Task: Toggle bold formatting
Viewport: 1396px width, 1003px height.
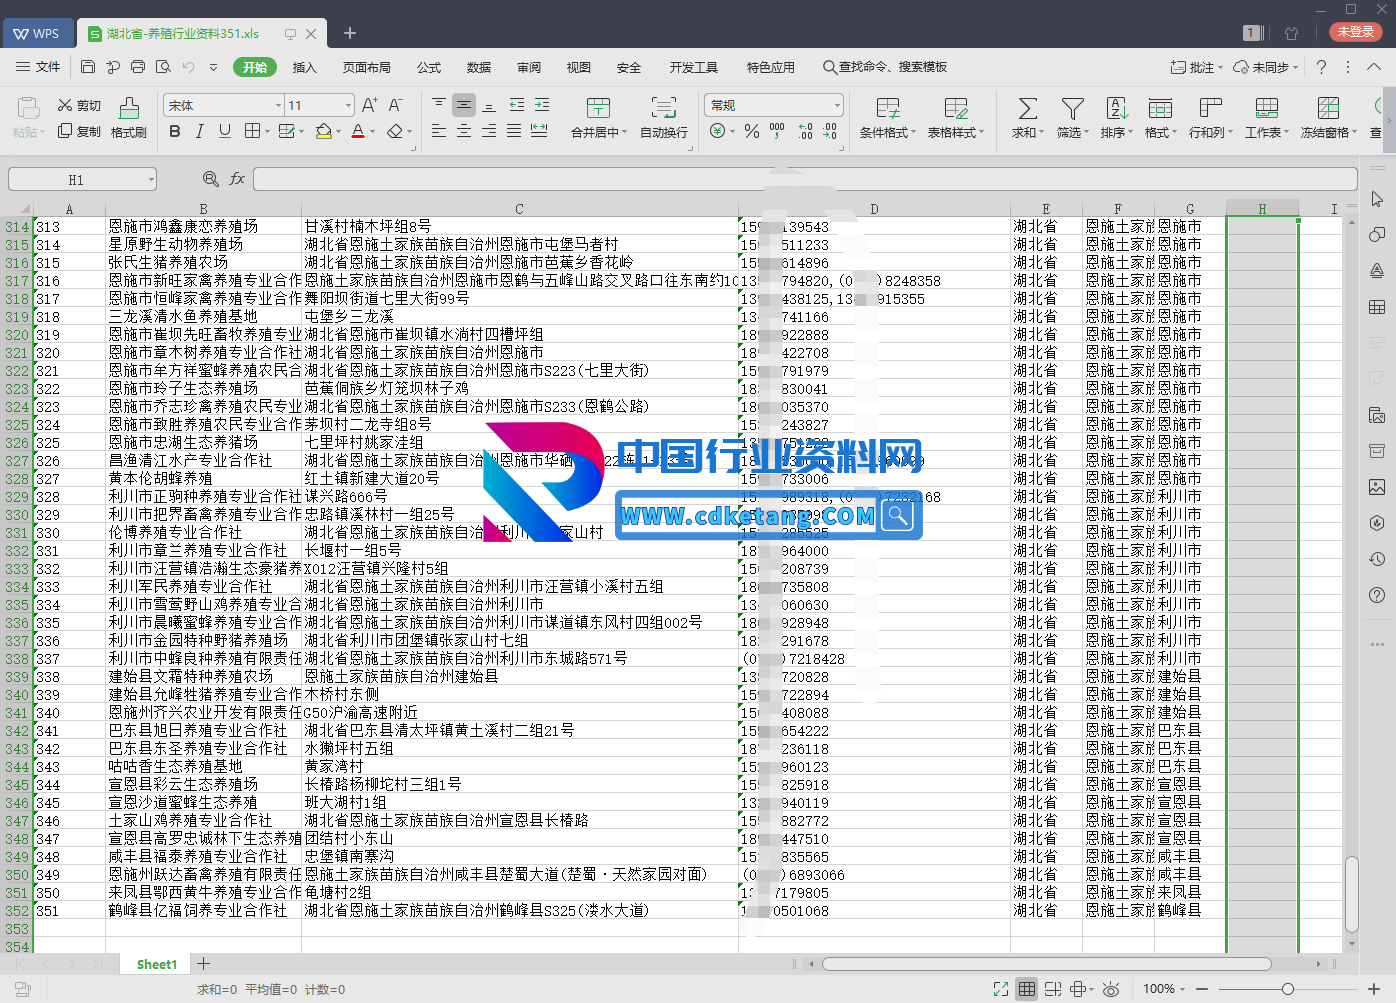Action: point(175,131)
